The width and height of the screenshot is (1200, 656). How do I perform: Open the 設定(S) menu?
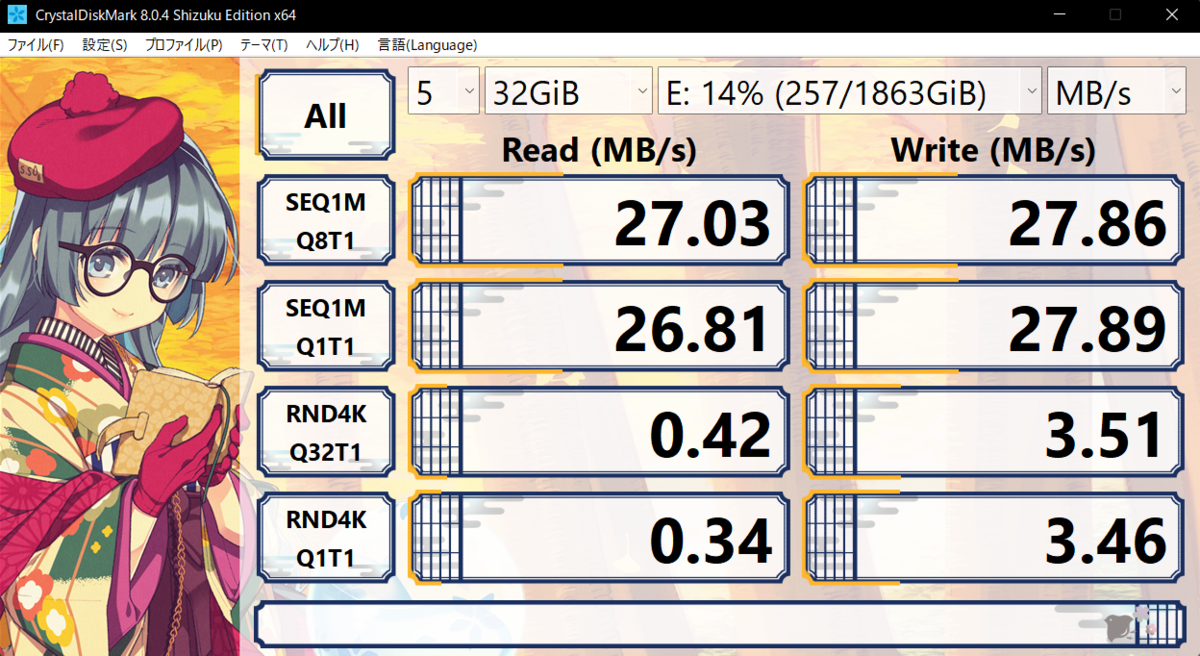click(105, 45)
